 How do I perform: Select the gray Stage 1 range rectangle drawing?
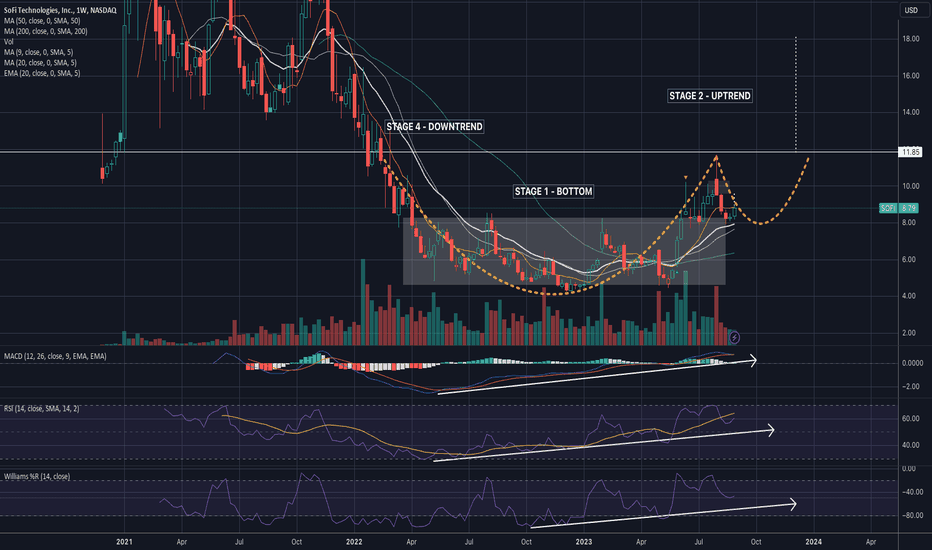tap(564, 252)
